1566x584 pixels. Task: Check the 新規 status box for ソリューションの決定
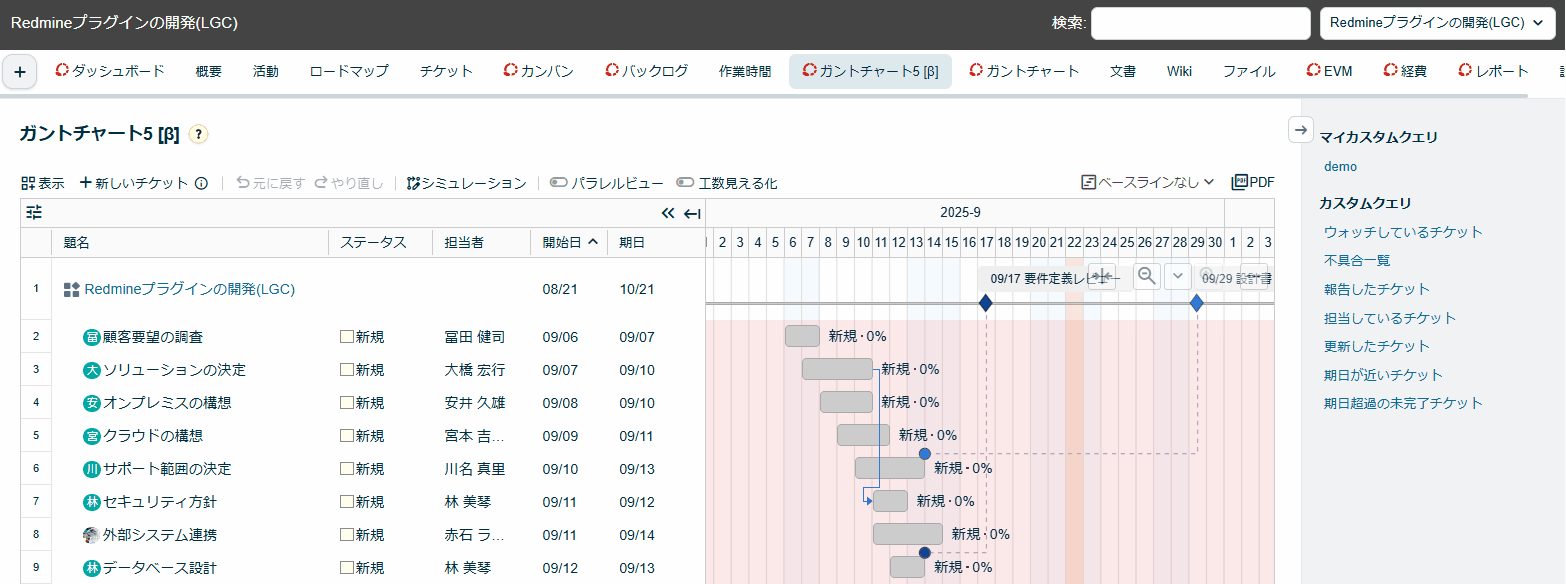347,370
